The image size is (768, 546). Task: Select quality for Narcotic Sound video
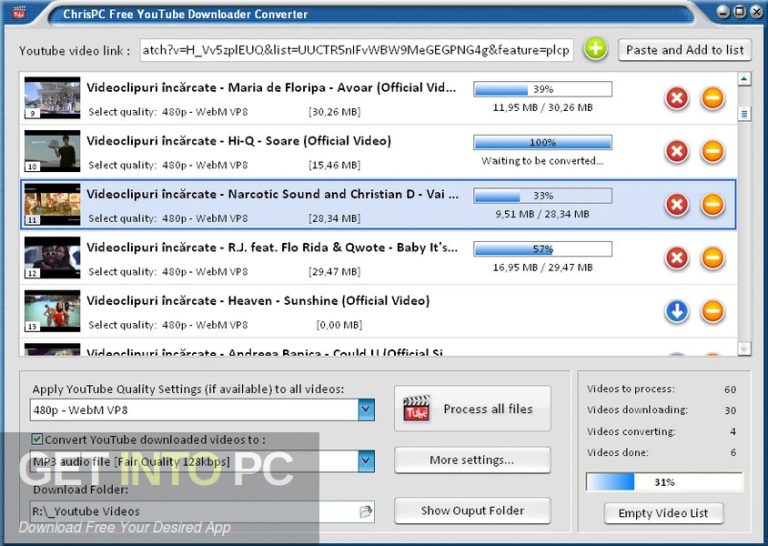[x=205, y=218]
